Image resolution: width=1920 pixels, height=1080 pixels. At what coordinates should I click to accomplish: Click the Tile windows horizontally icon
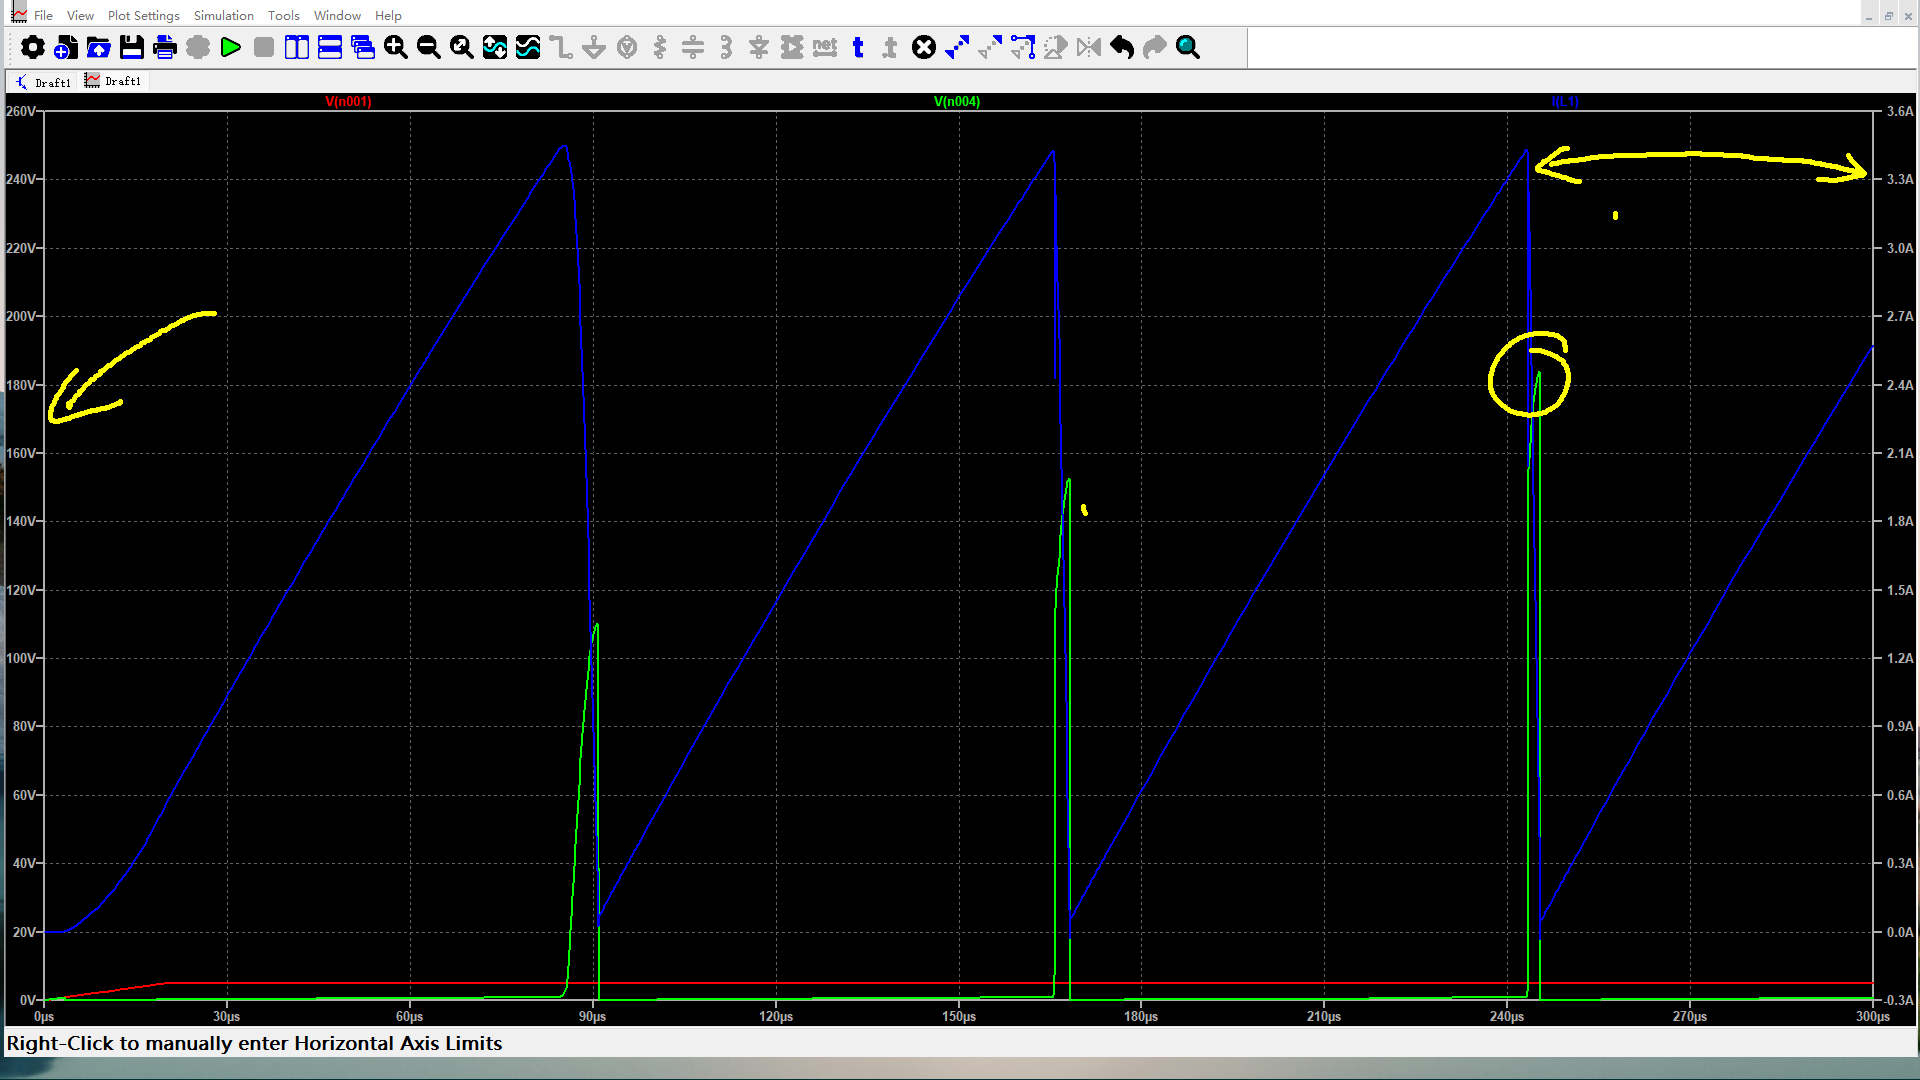coord(330,47)
